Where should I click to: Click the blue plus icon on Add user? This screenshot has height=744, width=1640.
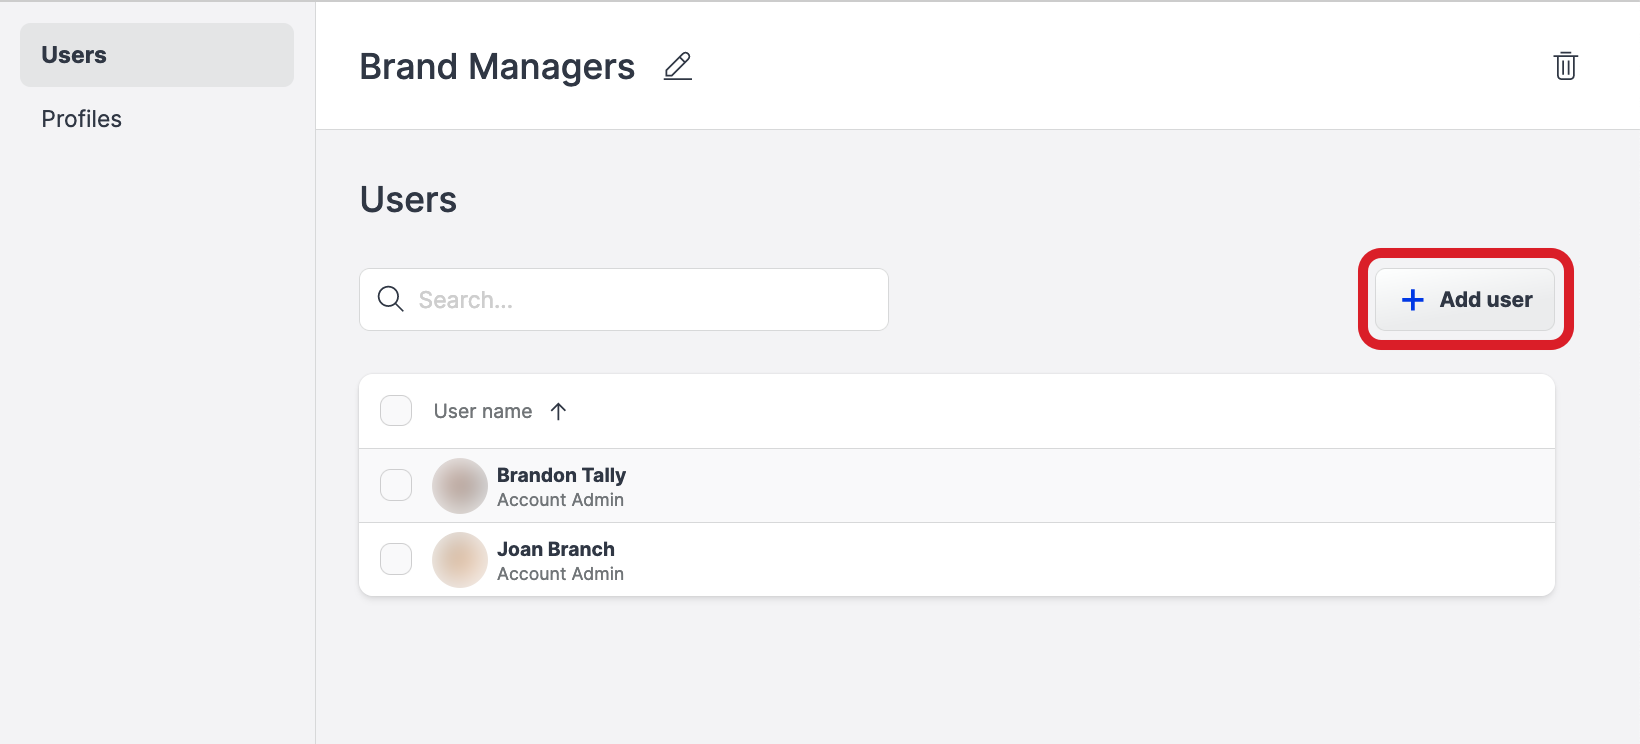(1412, 300)
